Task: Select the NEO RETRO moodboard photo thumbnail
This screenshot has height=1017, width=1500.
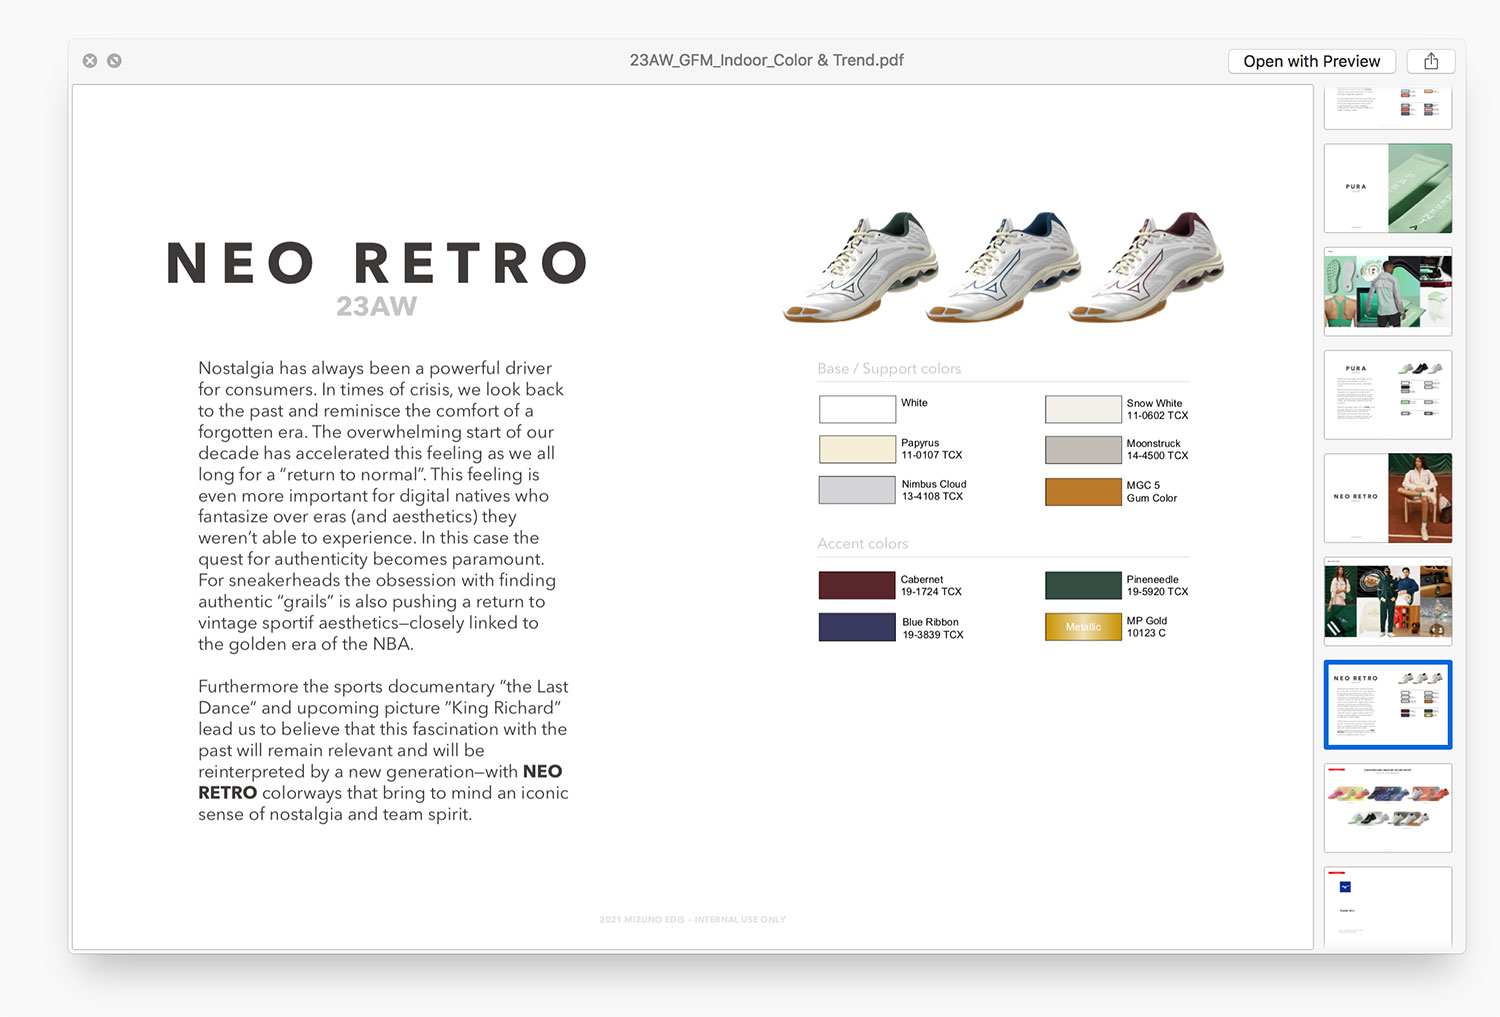Action: (1387, 601)
